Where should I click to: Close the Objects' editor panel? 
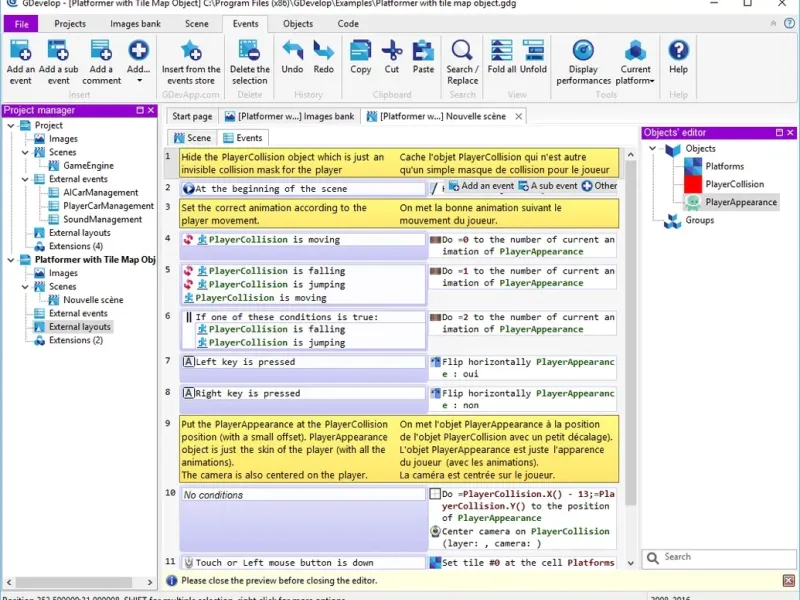(x=790, y=133)
